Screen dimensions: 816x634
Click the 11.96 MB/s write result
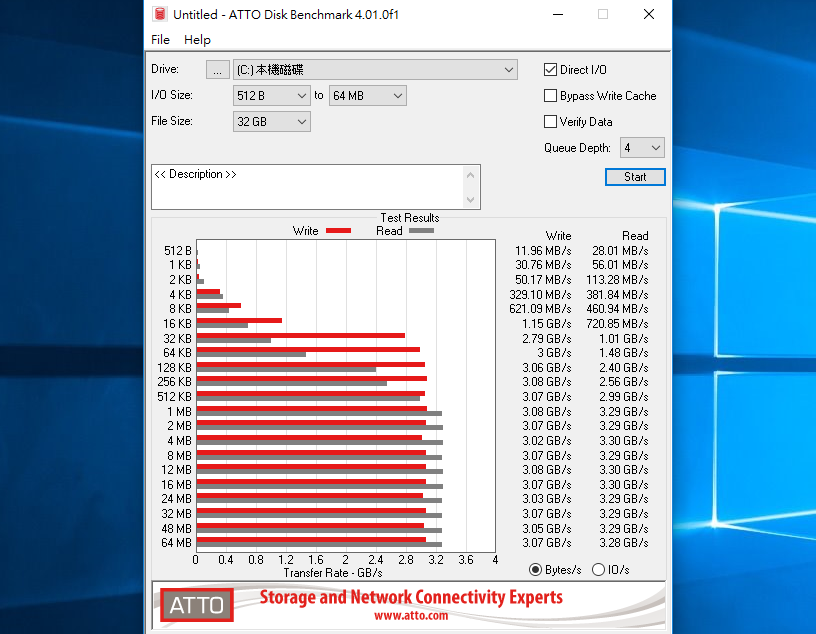tap(543, 251)
